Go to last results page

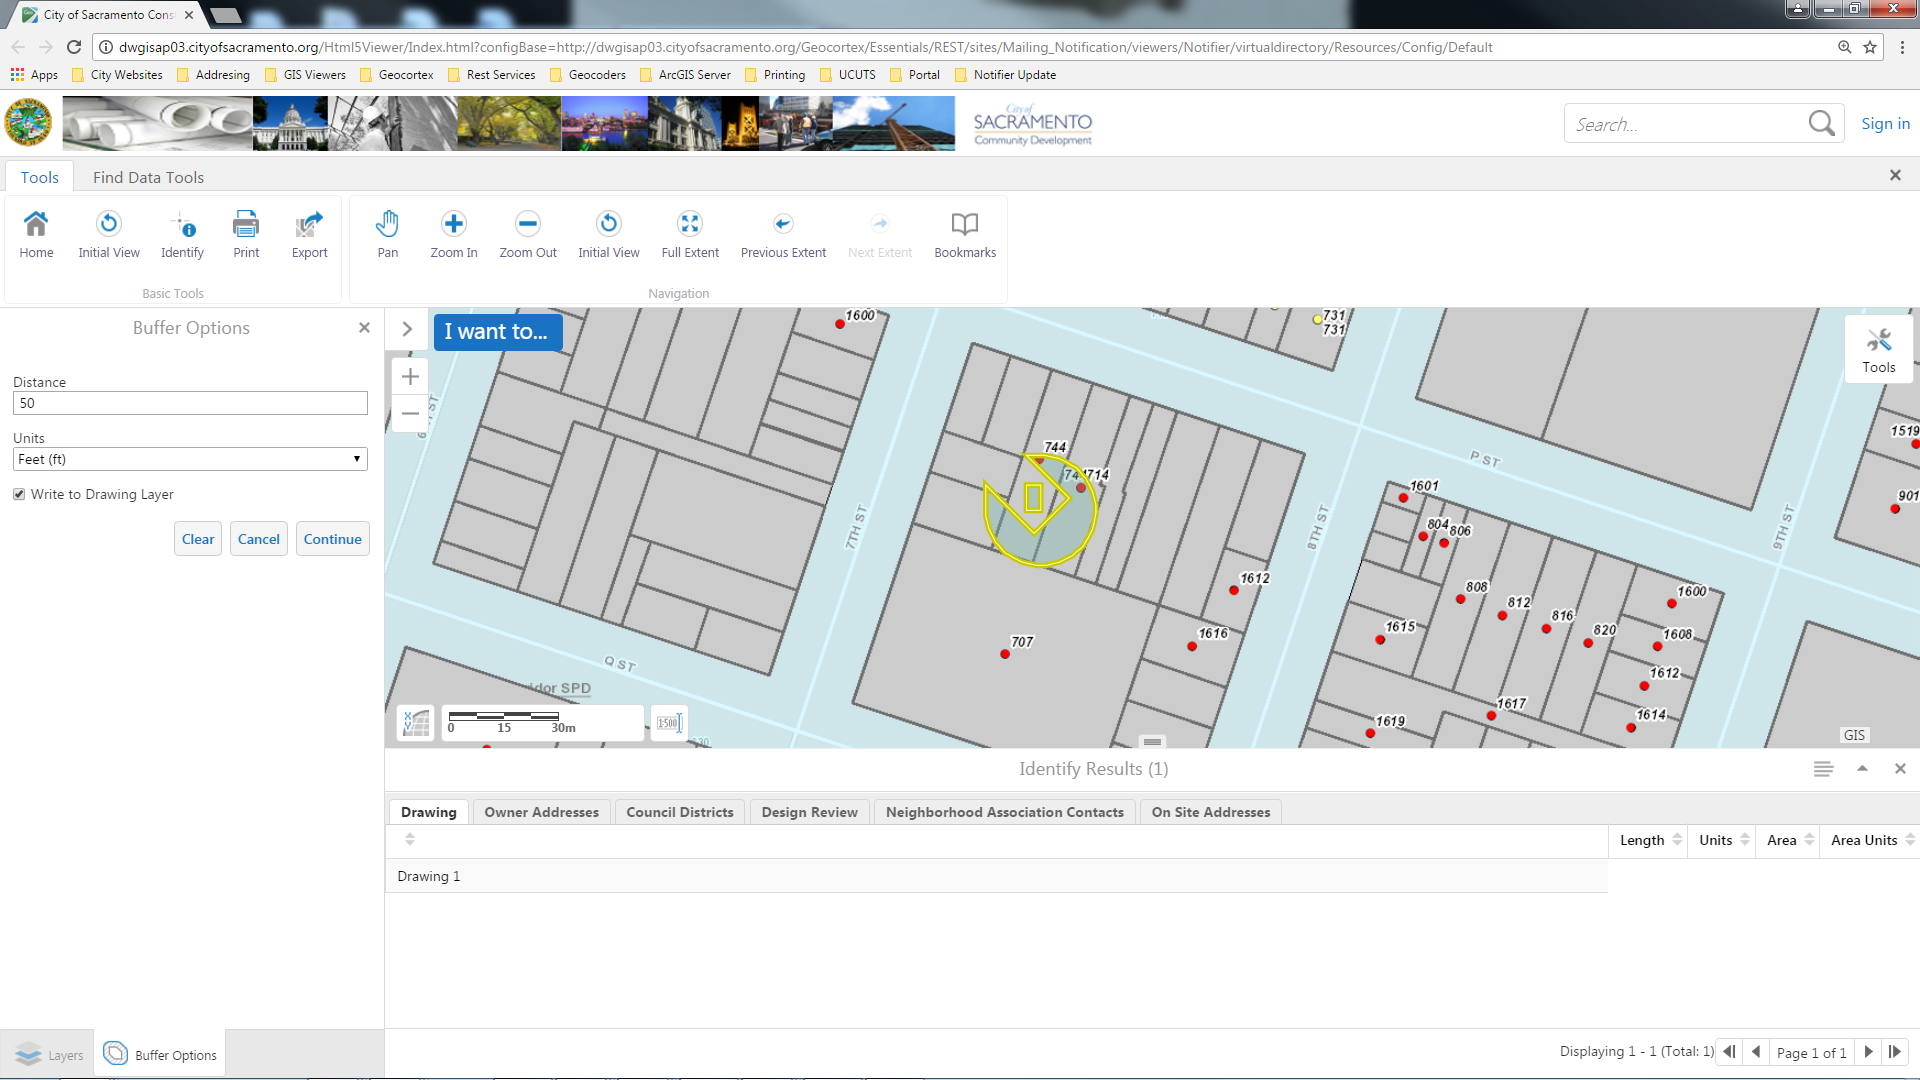[x=1895, y=1052]
